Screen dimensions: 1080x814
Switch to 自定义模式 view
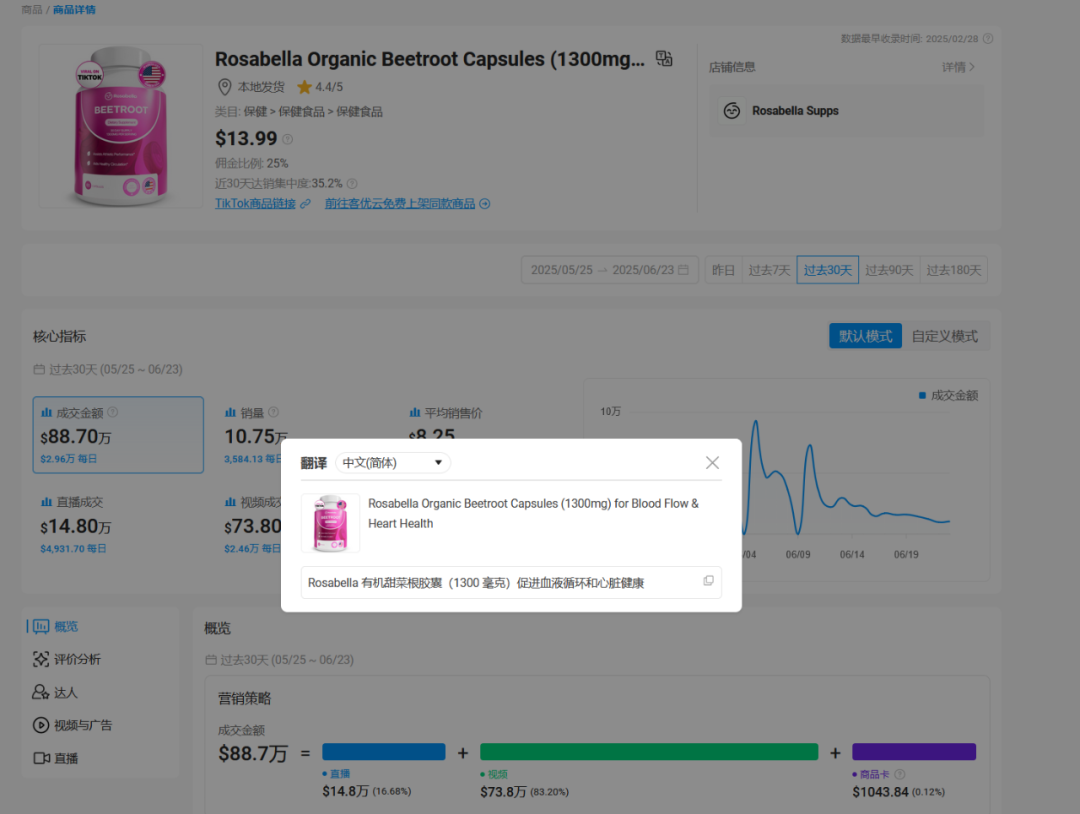(x=944, y=336)
